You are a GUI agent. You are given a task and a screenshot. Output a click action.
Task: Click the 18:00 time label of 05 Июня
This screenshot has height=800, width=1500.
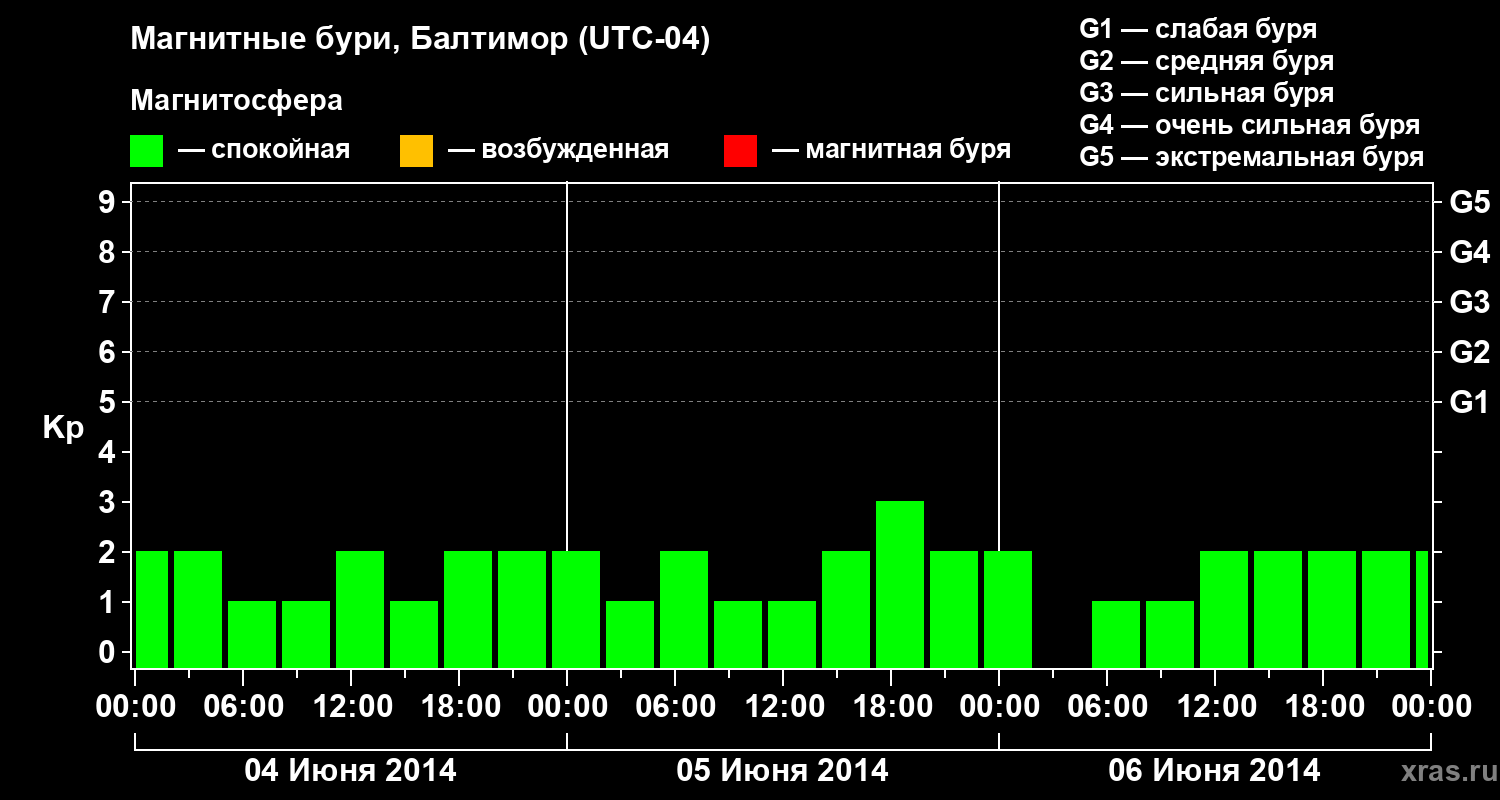click(x=891, y=707)
